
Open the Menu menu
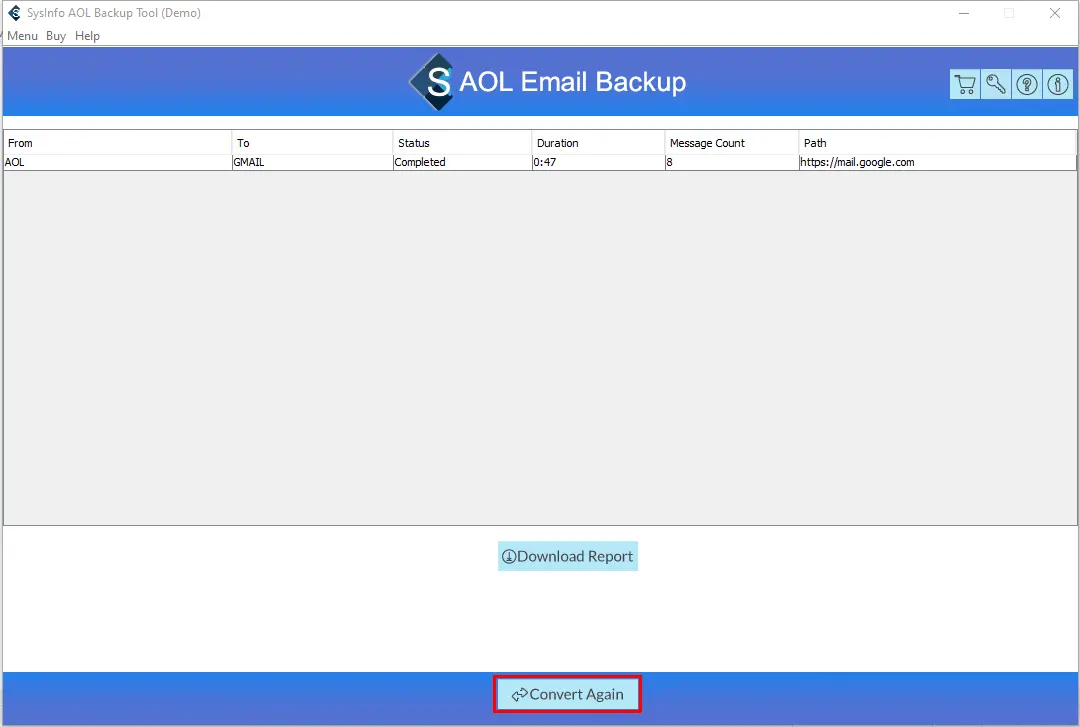(x=22, y=36)
